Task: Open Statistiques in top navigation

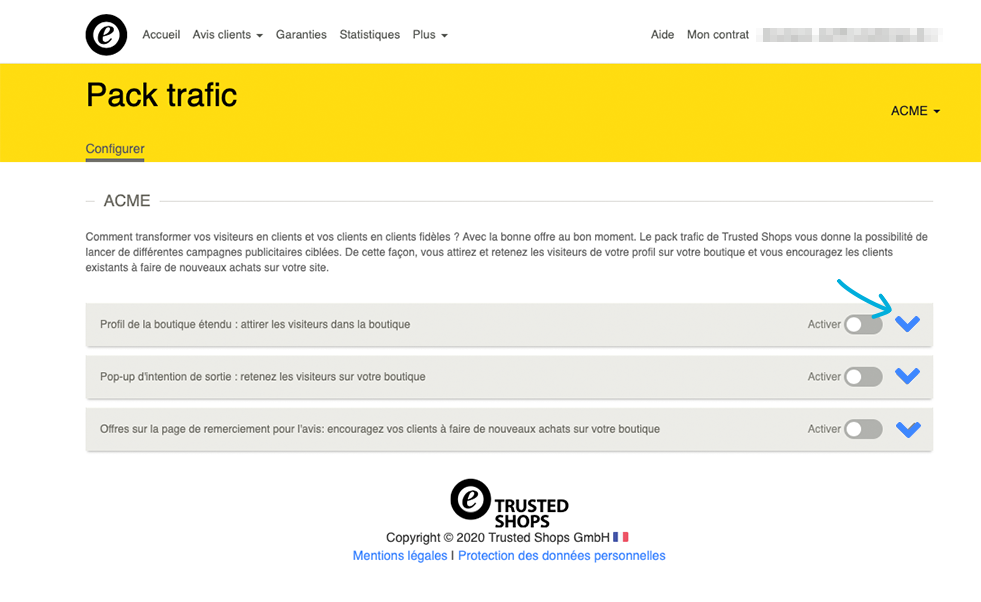Action: (x=370, y=35)
